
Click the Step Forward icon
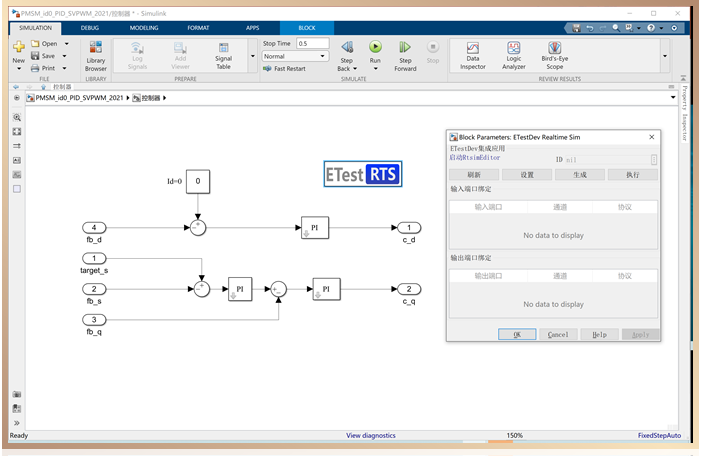pos(405,47)
